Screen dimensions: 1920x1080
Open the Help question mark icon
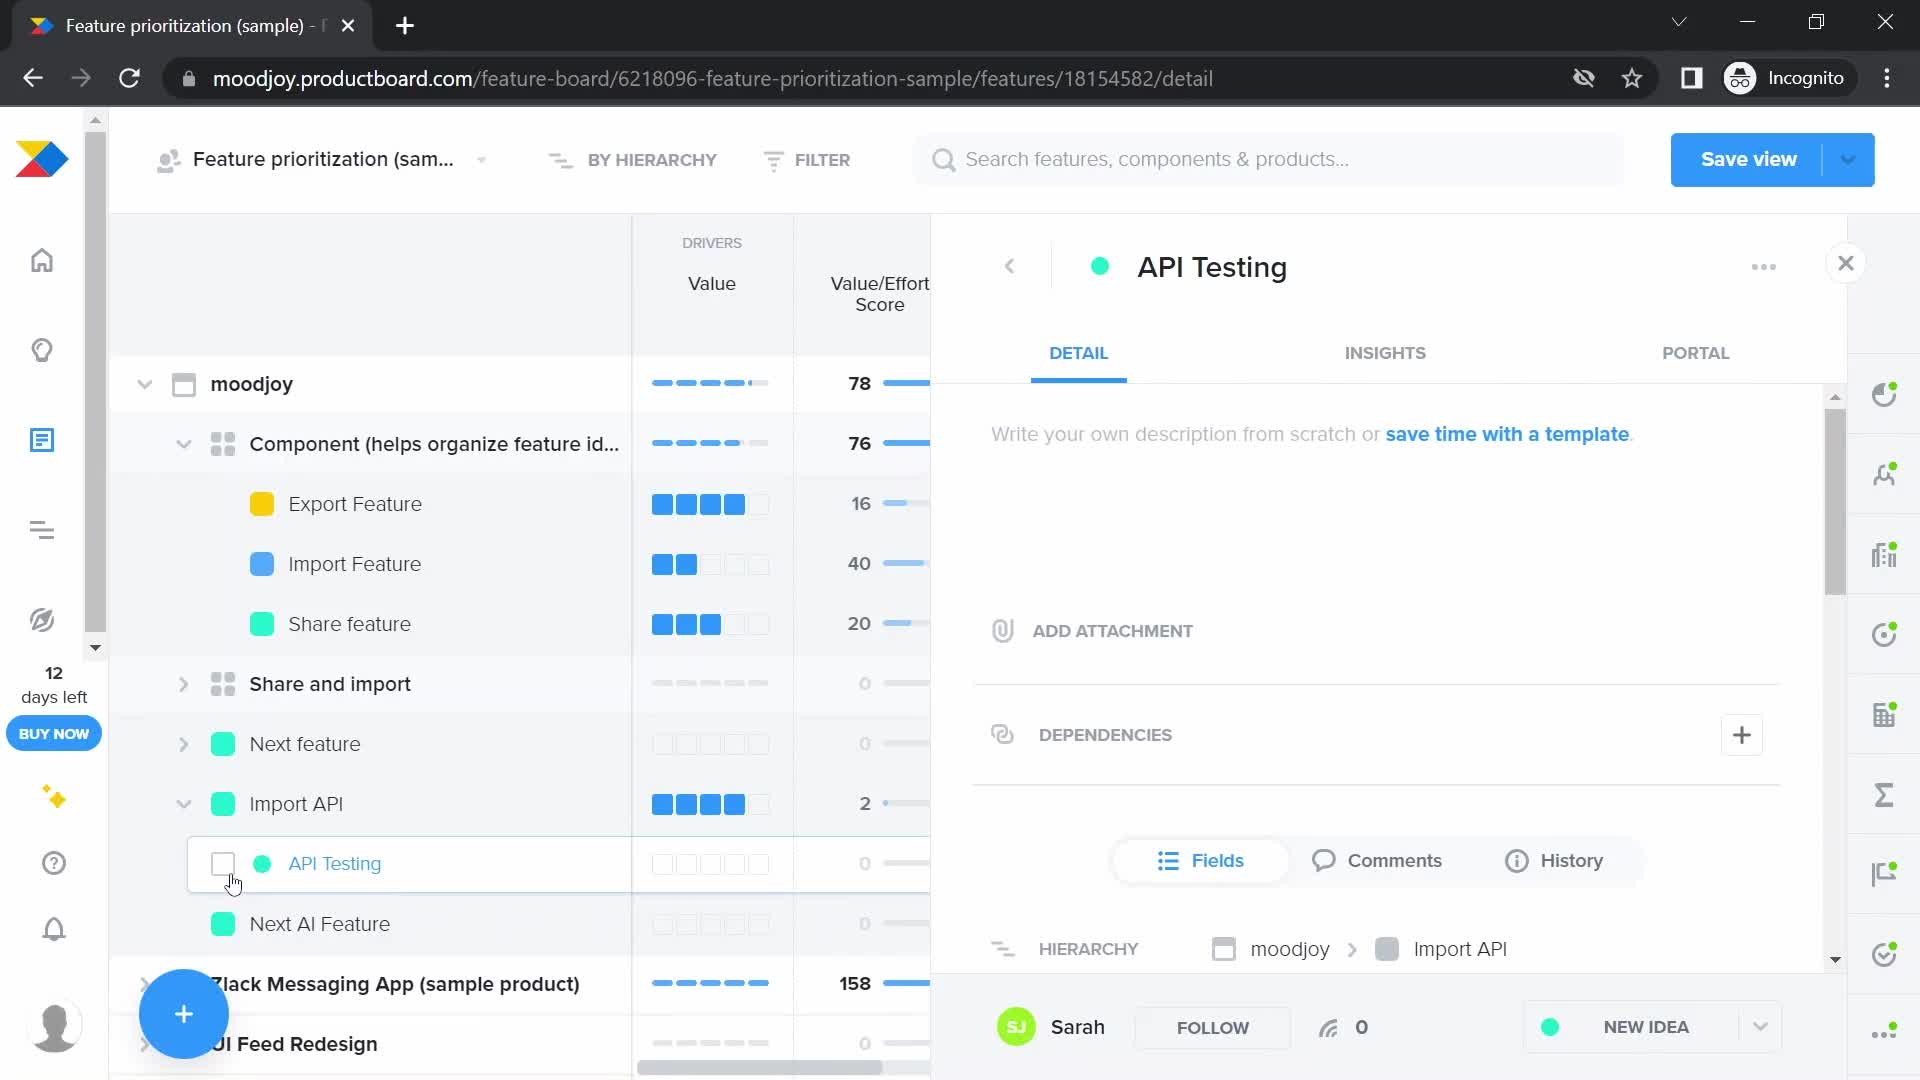(x=54, y=863)
